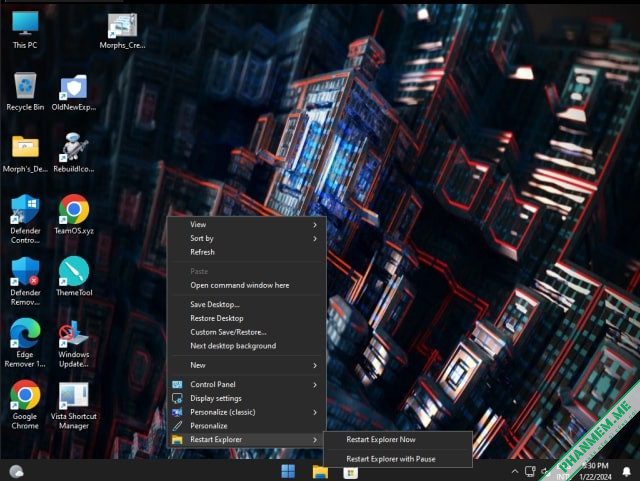Viewport: 640px width, 481px height.
Task: Open the Personalize (classic) submenu entry
Action: pyautogui.click(x=247, y=412)
